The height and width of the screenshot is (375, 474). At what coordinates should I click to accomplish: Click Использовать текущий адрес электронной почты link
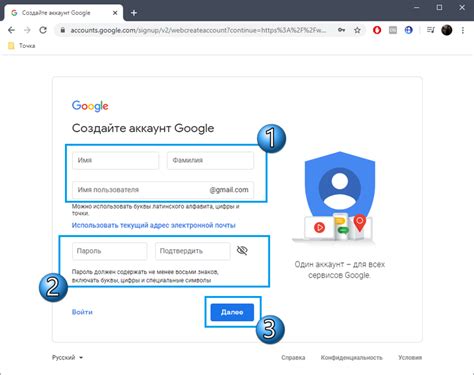154,225
